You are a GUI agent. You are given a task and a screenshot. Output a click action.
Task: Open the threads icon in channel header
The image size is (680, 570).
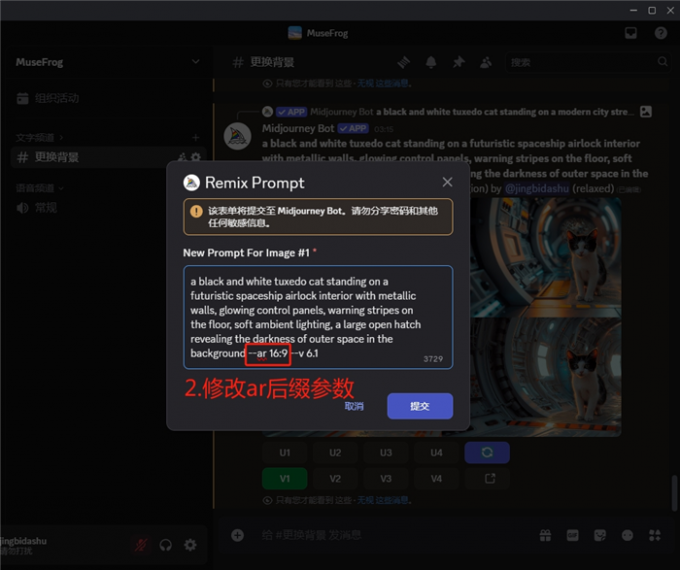tap(404, 62)
